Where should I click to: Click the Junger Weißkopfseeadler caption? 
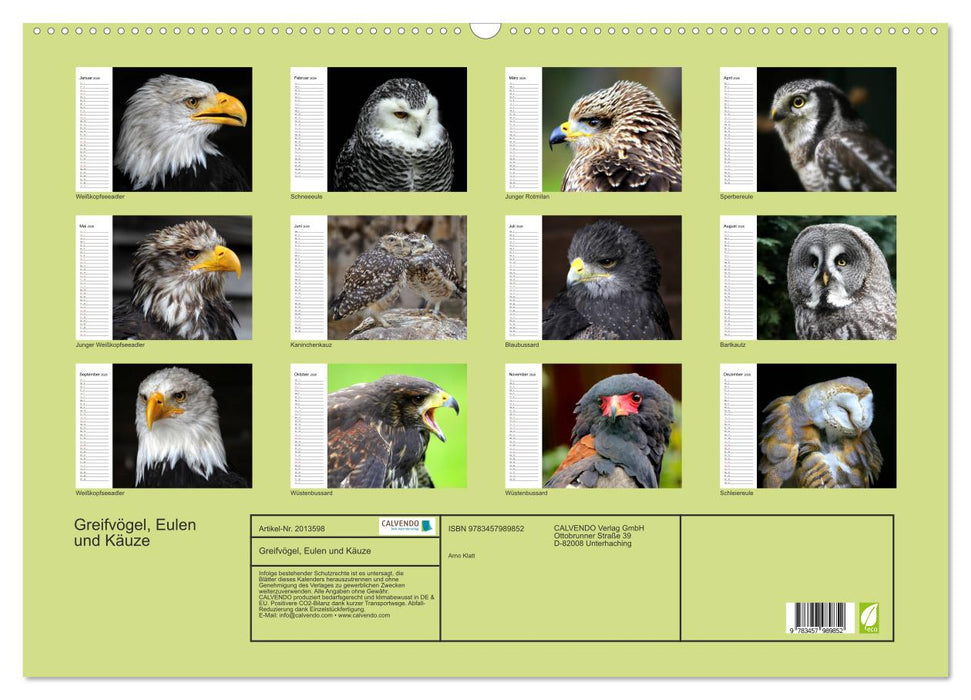pos(111,345)
